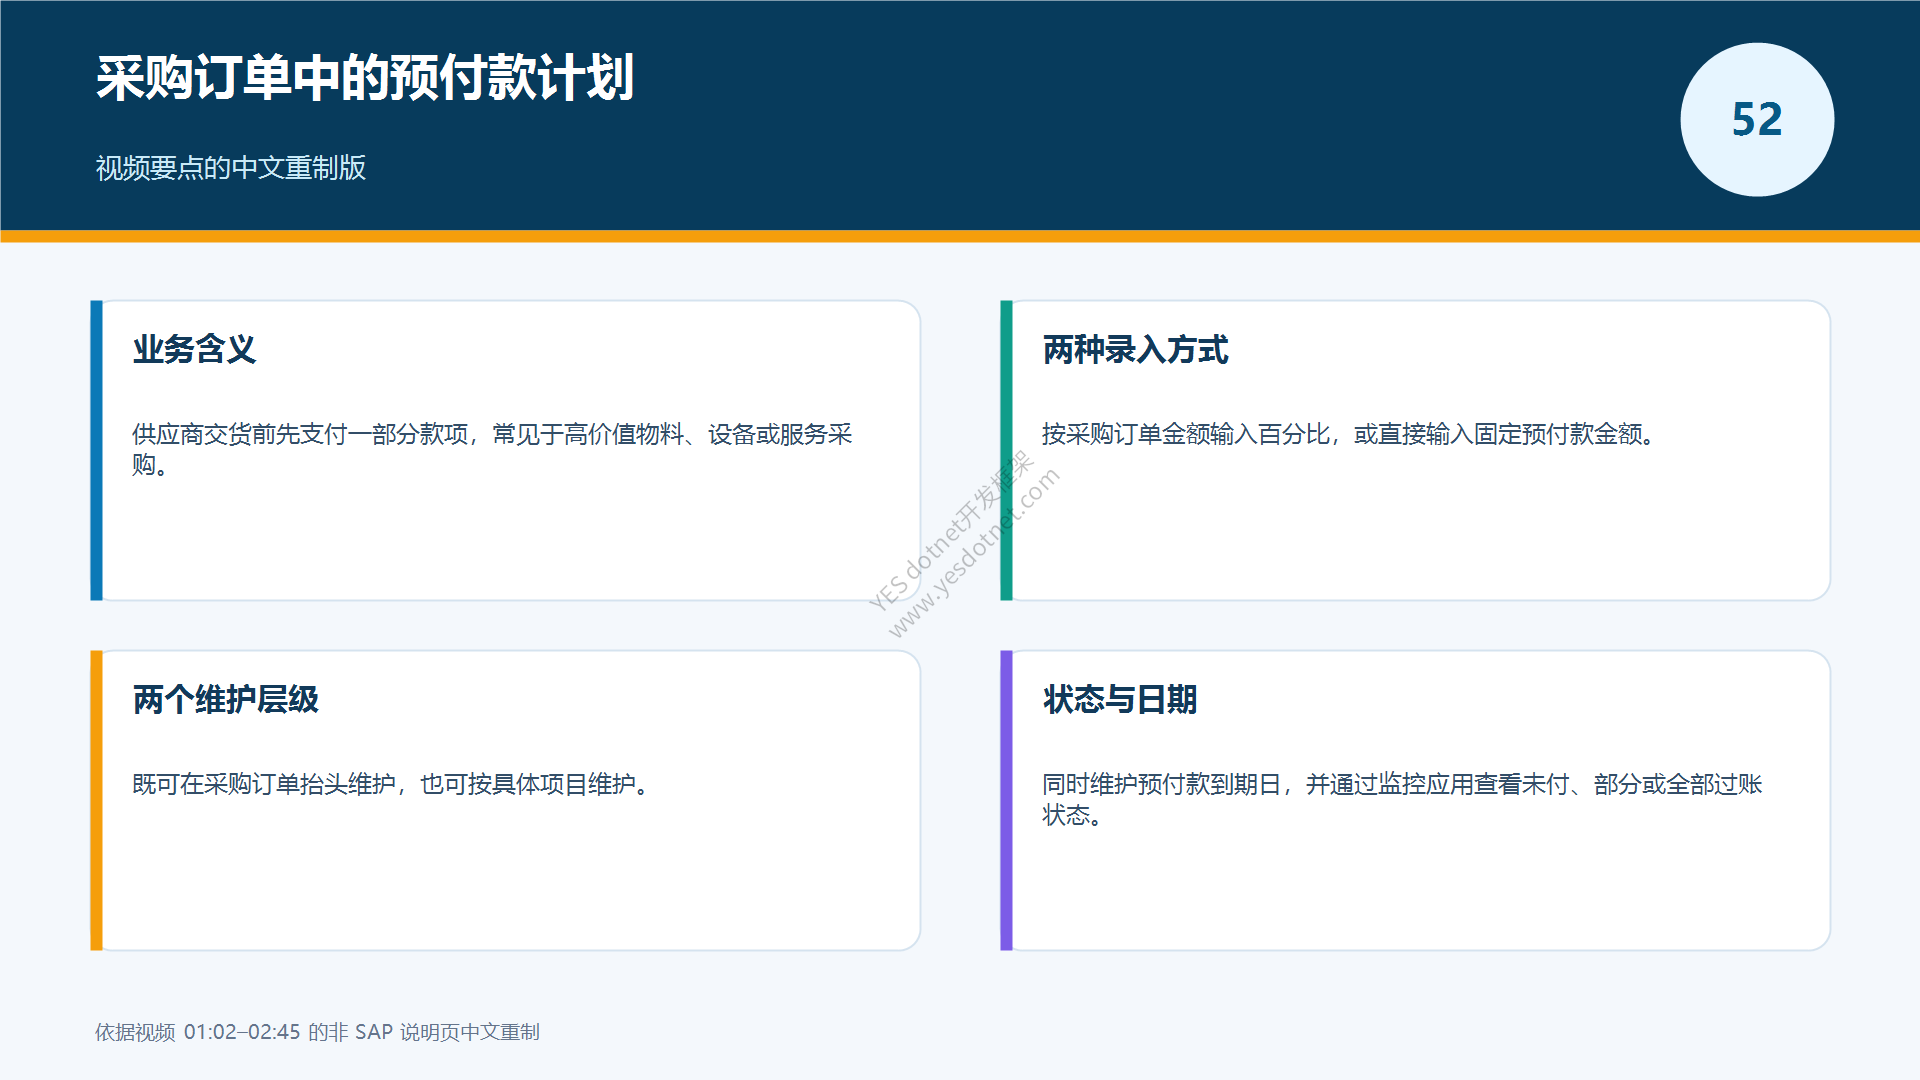The height and width of the screenshot is (1080, 1920).
Task: Click the slide number badge 52
Action: point(1757,119)
